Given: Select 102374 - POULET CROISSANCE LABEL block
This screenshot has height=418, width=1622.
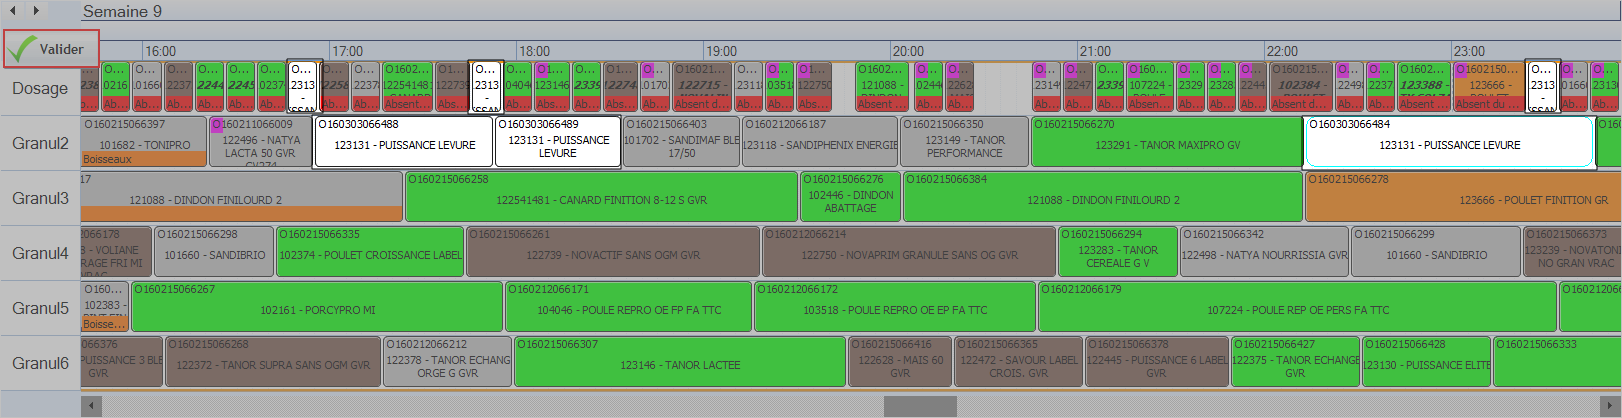Looking at the screenshot, I should 370,252.
